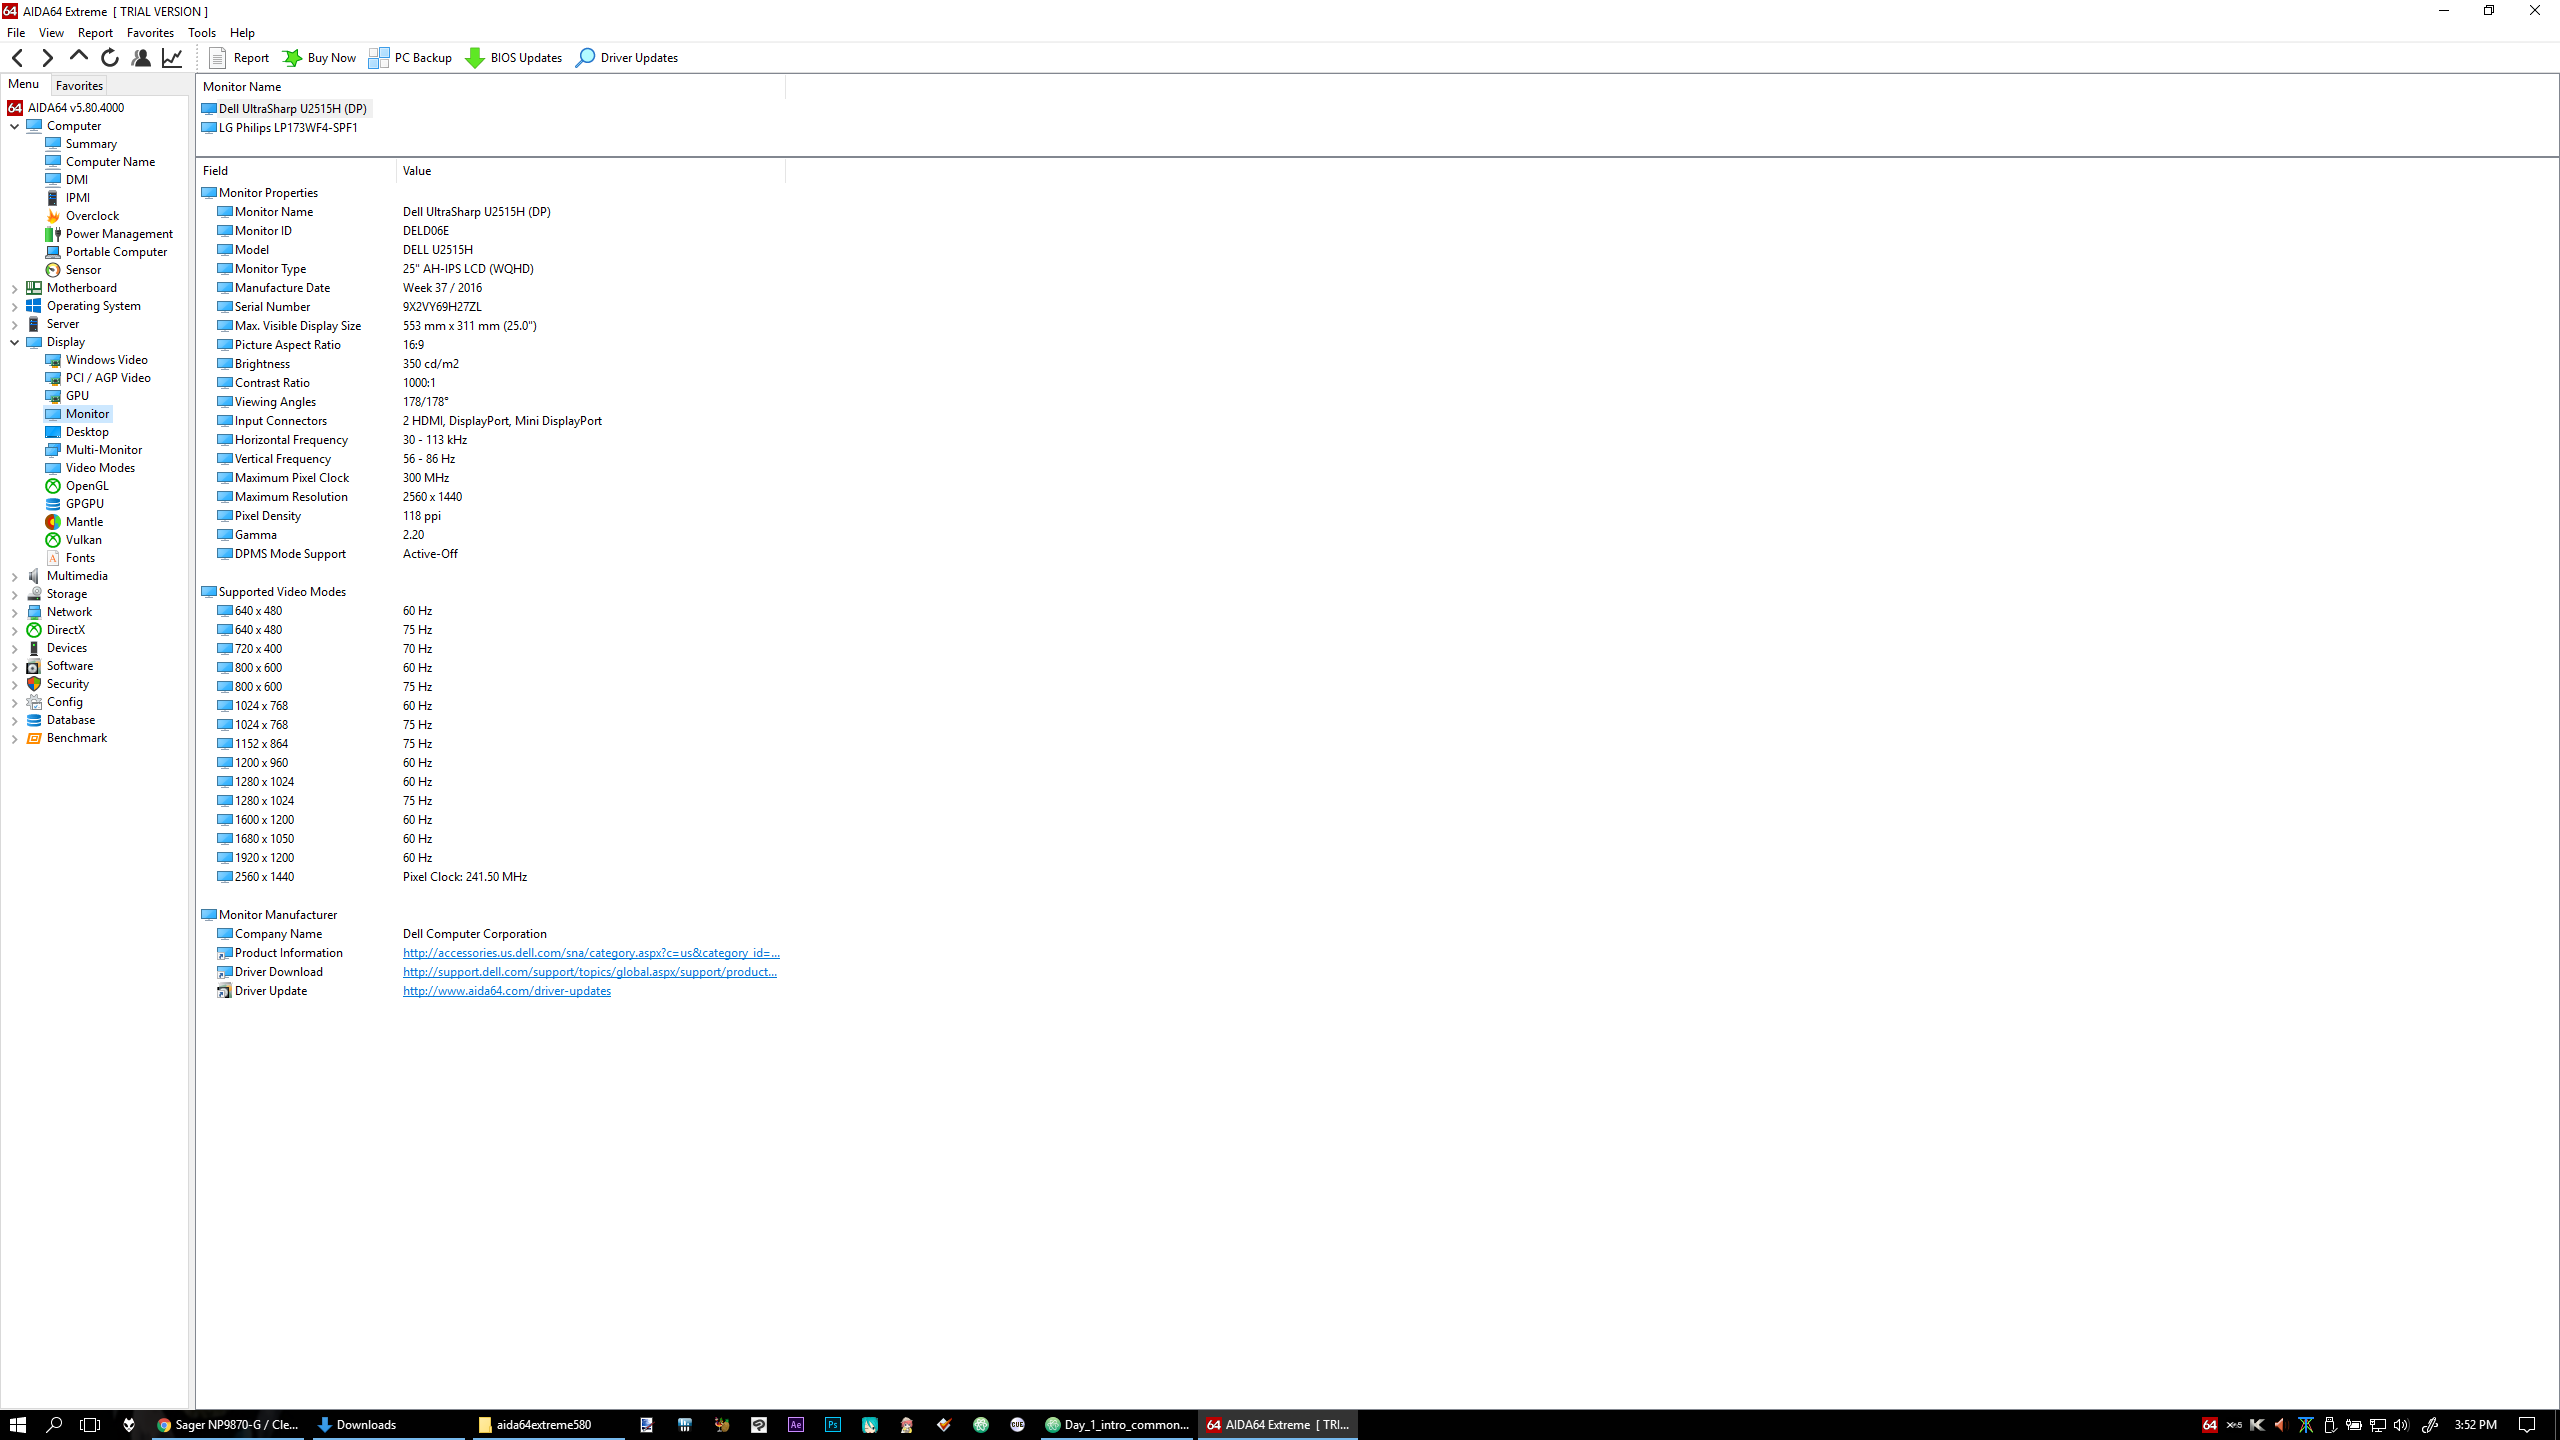Open After Effects from the taskbar

(796, 1425)
